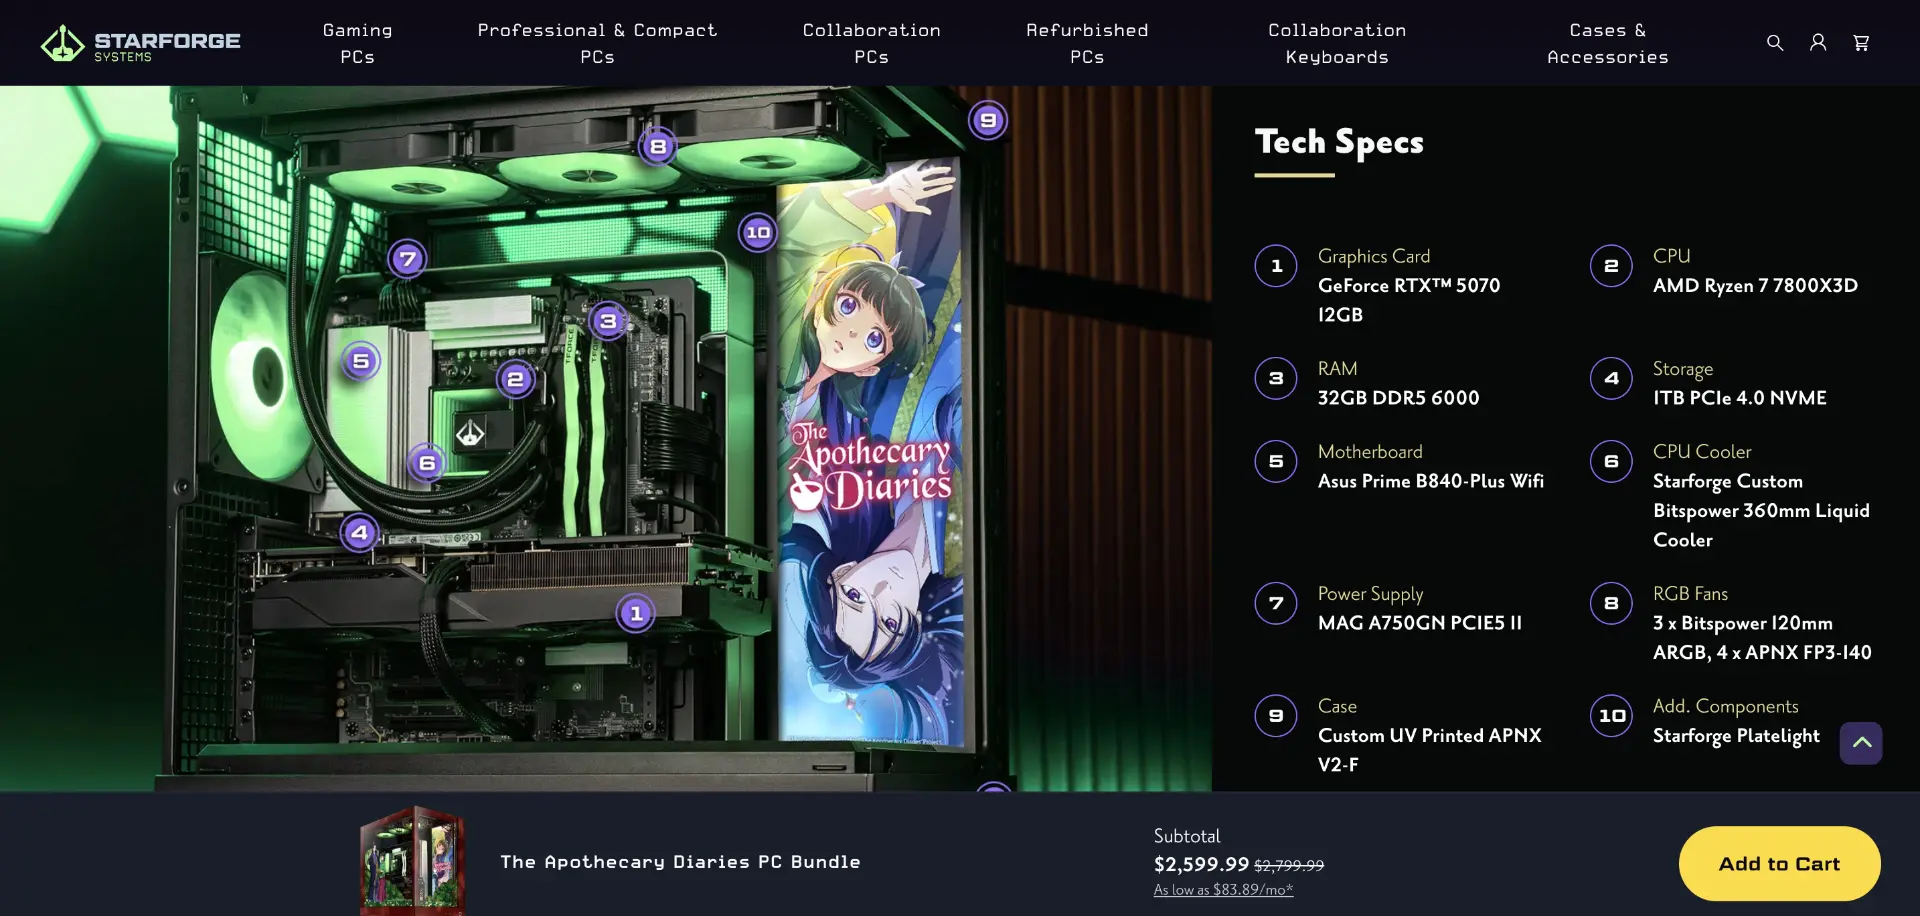Viewport: 1920px width, 916px height.
Task: Click spec badge 6 beside CPU Cooler
Action: click(x=1611, y=462)
